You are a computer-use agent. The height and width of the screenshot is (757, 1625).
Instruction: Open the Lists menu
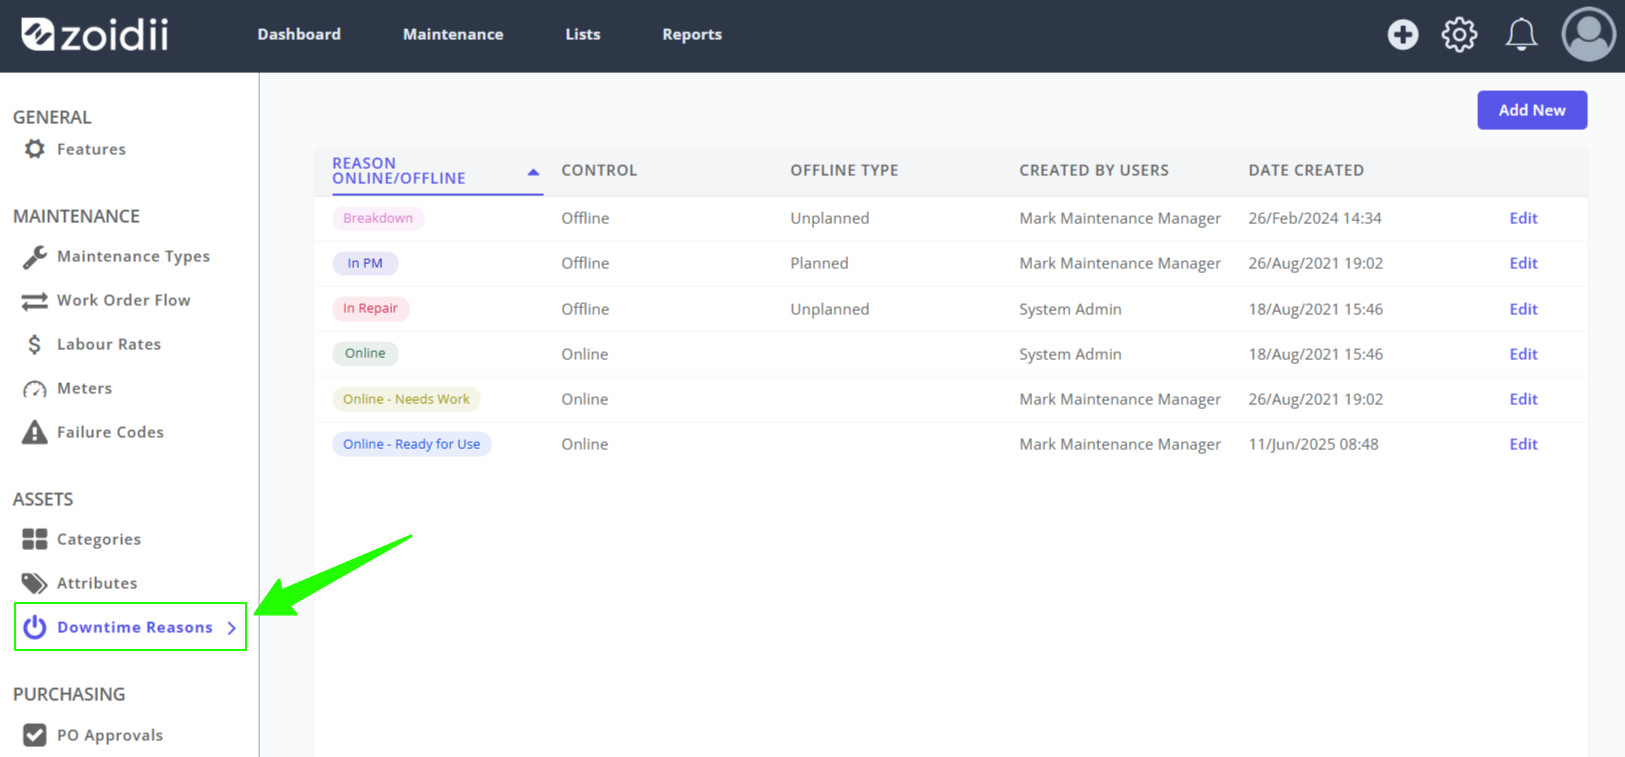(583, 34)
